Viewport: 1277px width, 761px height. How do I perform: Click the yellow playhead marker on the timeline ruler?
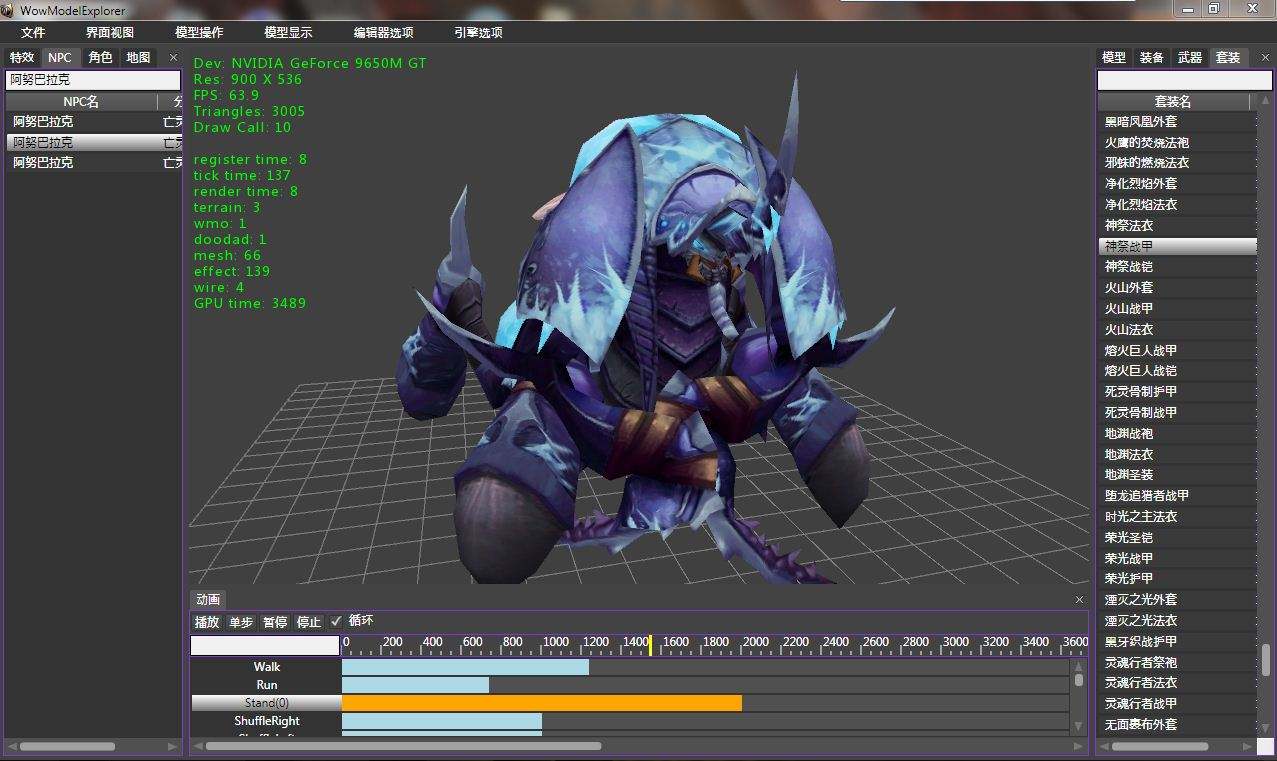pyautogui.click(x=650, y=645)
